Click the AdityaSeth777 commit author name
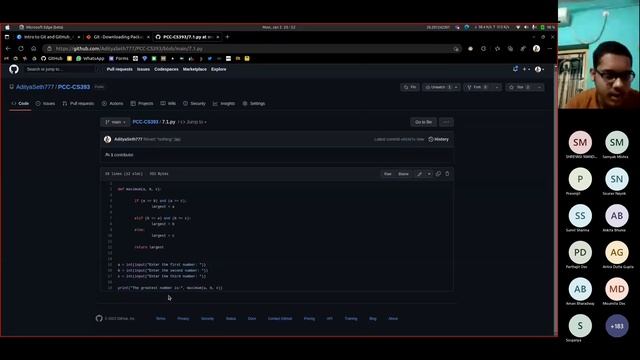 (x=128, y=139)
